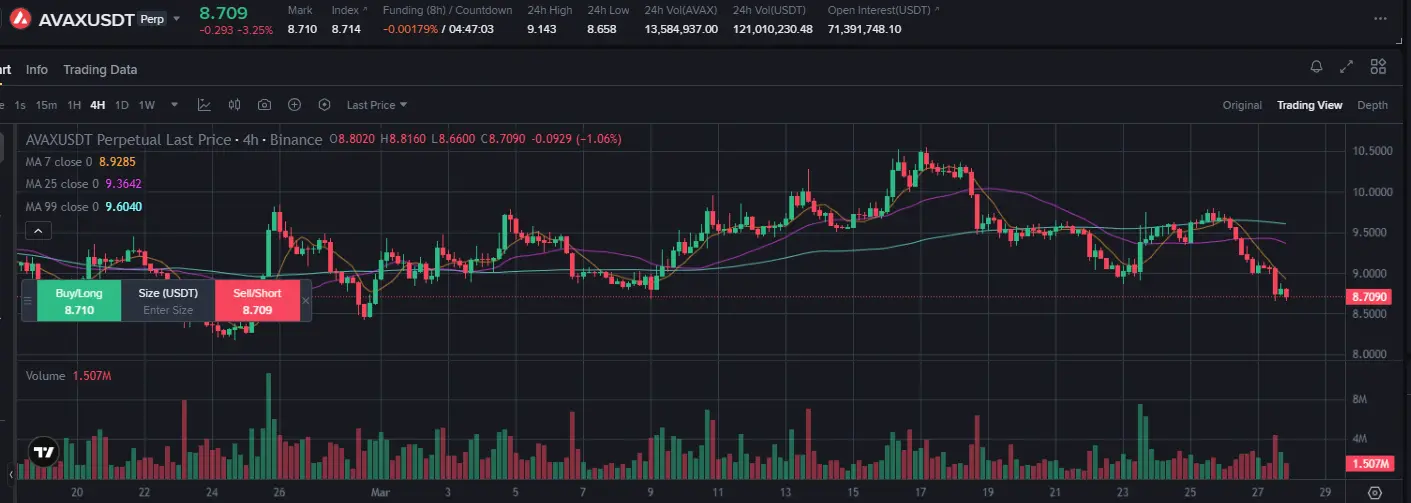The image size is (1411, 503).
Task: Click the Volume indicator legend
Action: tap(45, 376)
